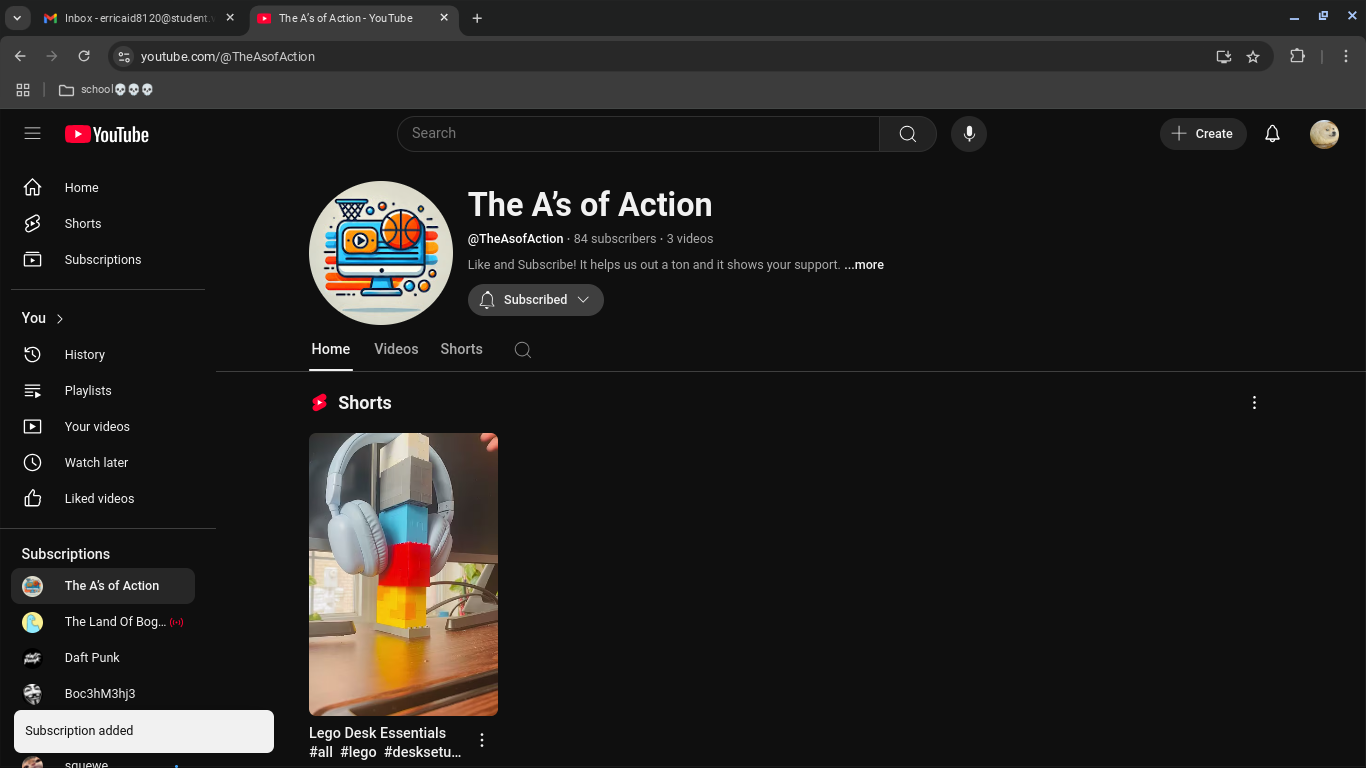Open the school bookmarks folder

(x=105, y=90)
